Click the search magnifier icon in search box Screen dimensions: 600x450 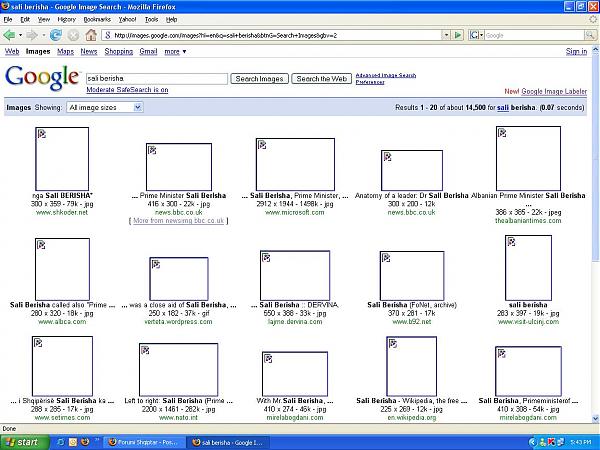coord(590,35)
